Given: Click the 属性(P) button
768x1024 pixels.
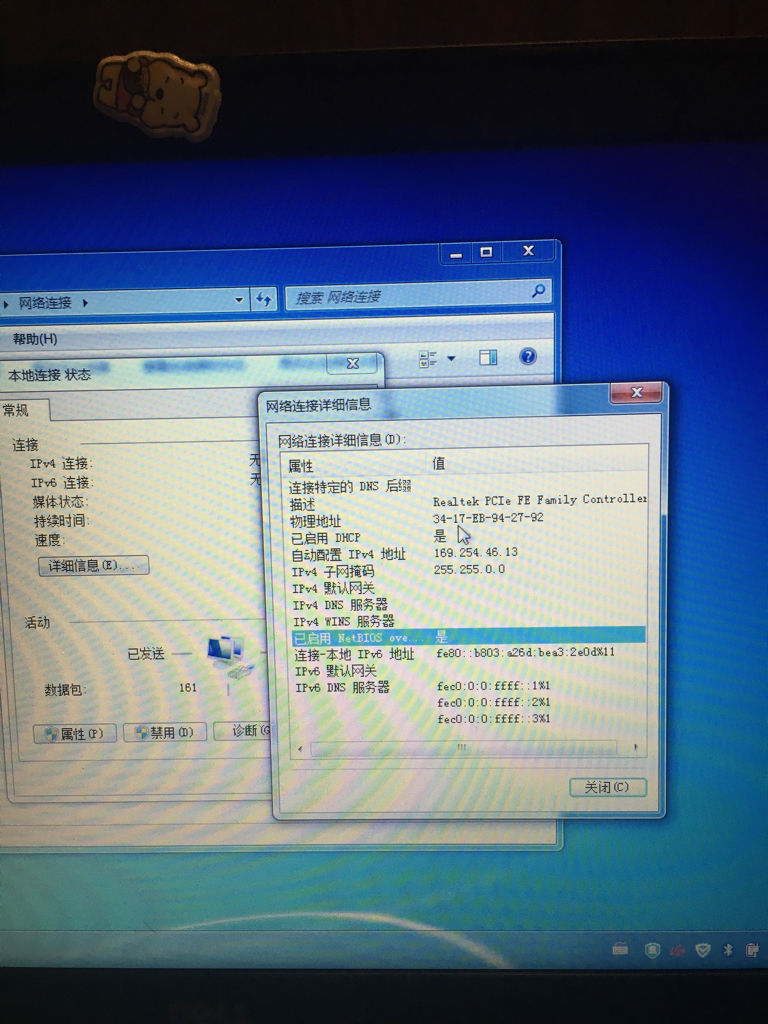Looking at the screenshot, I should [75, 733].
